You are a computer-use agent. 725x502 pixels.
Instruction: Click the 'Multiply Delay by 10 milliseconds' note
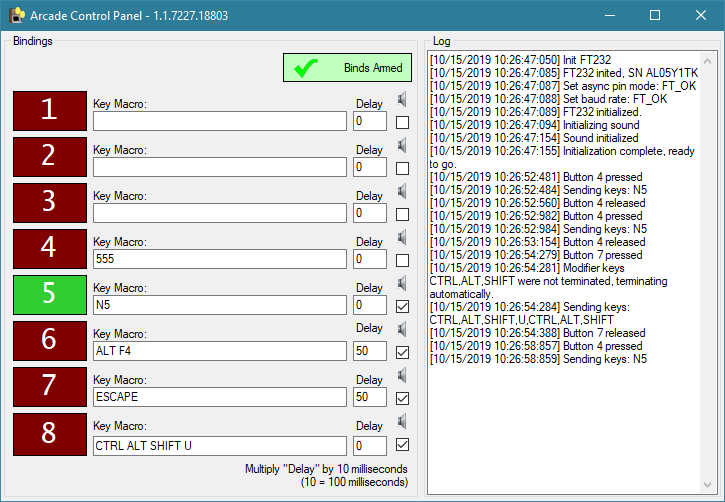(x=326, y=475)
